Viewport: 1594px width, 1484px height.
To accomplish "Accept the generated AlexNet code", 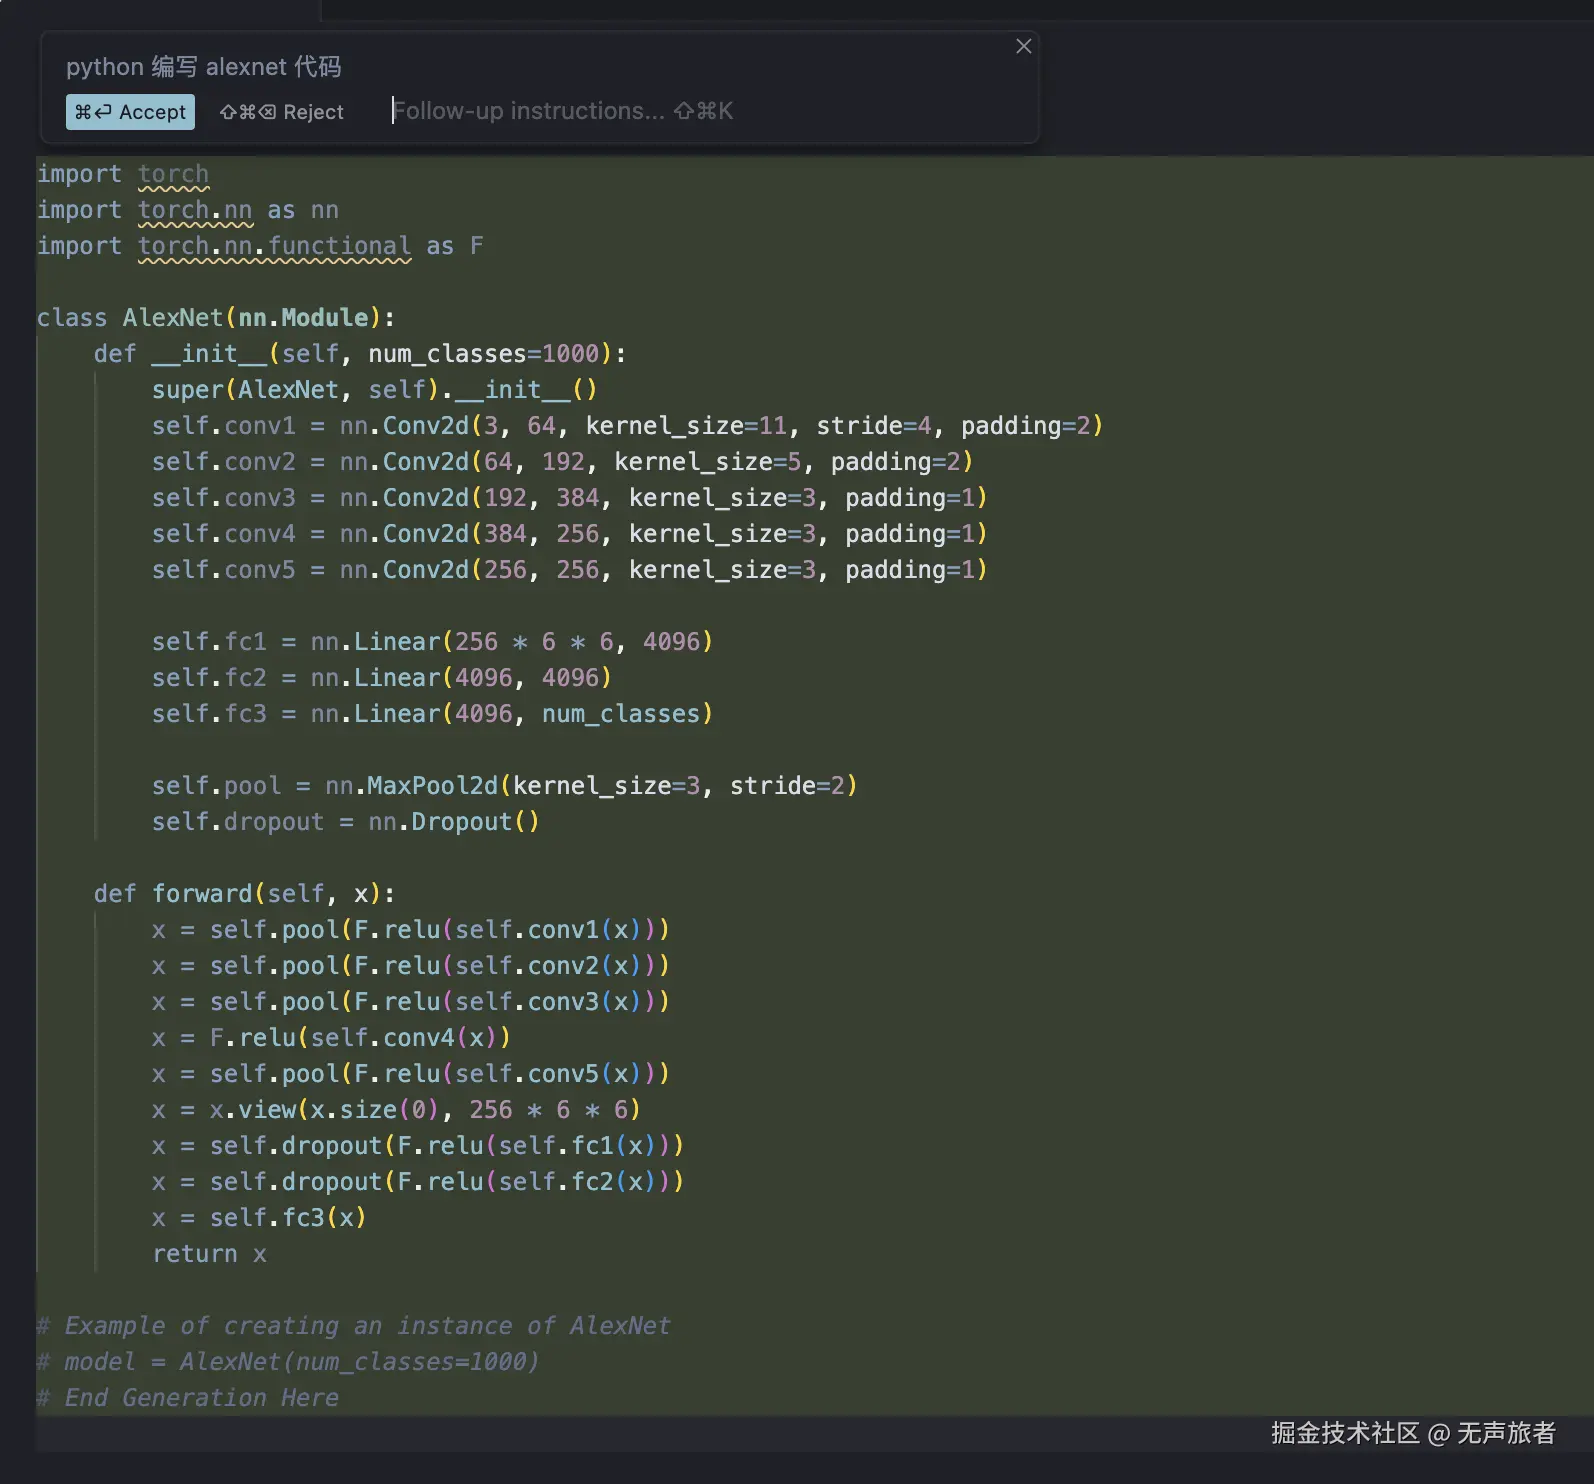I will [130, 112].
